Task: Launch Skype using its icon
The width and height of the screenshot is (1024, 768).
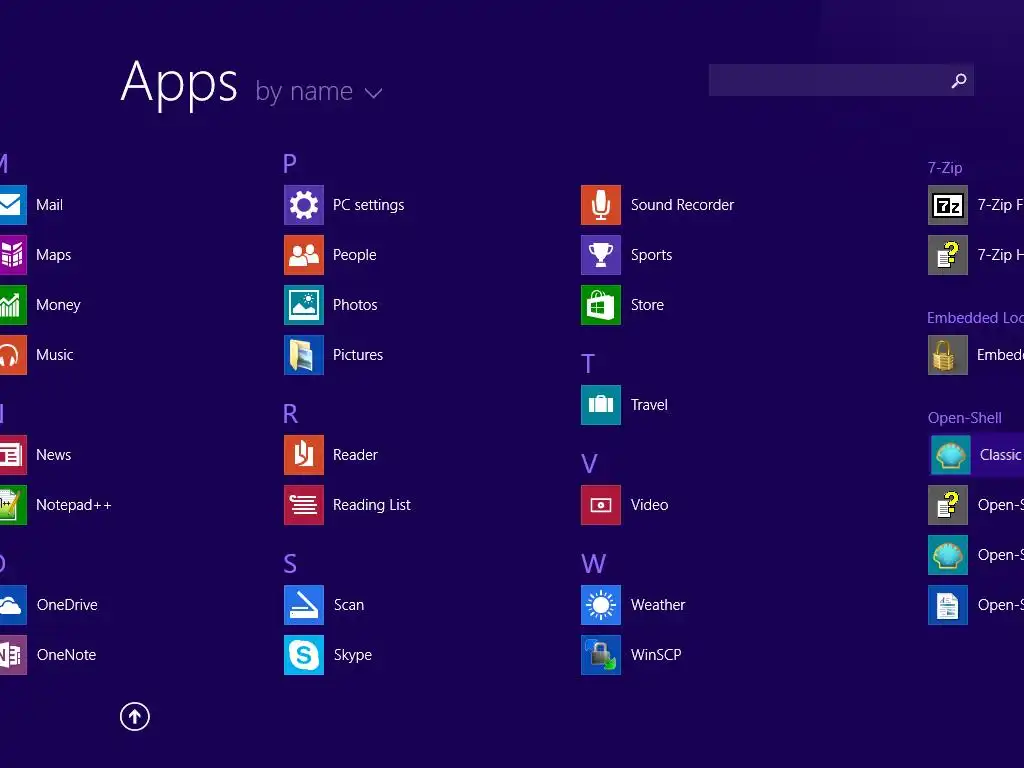Action: (304, 655)
